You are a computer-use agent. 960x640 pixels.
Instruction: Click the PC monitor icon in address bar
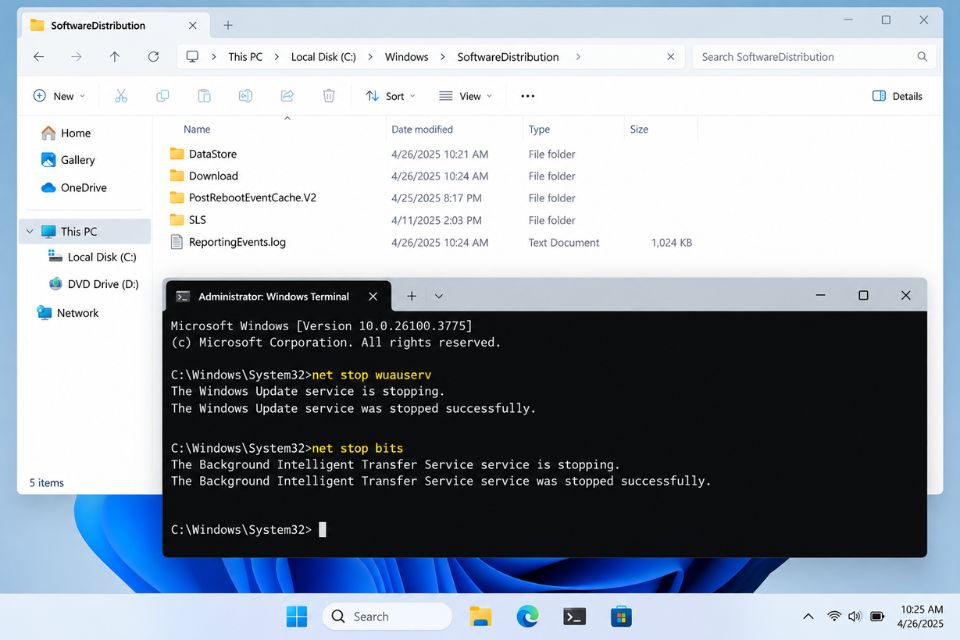pyautogui.click(x=192, y=57)
